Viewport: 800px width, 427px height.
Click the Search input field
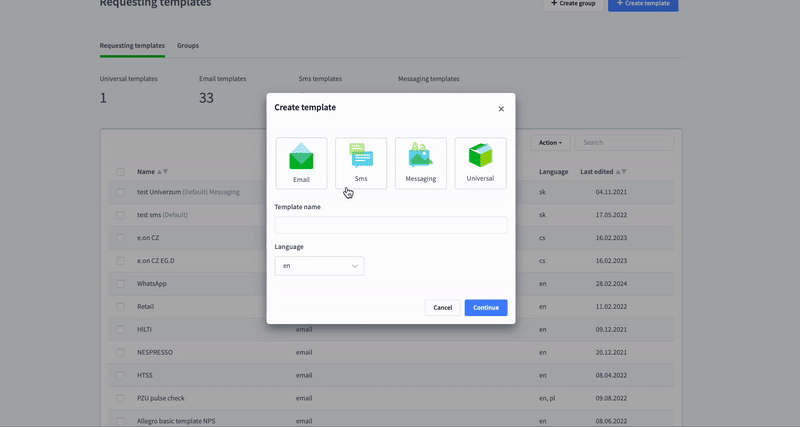[x=624, y=143]
